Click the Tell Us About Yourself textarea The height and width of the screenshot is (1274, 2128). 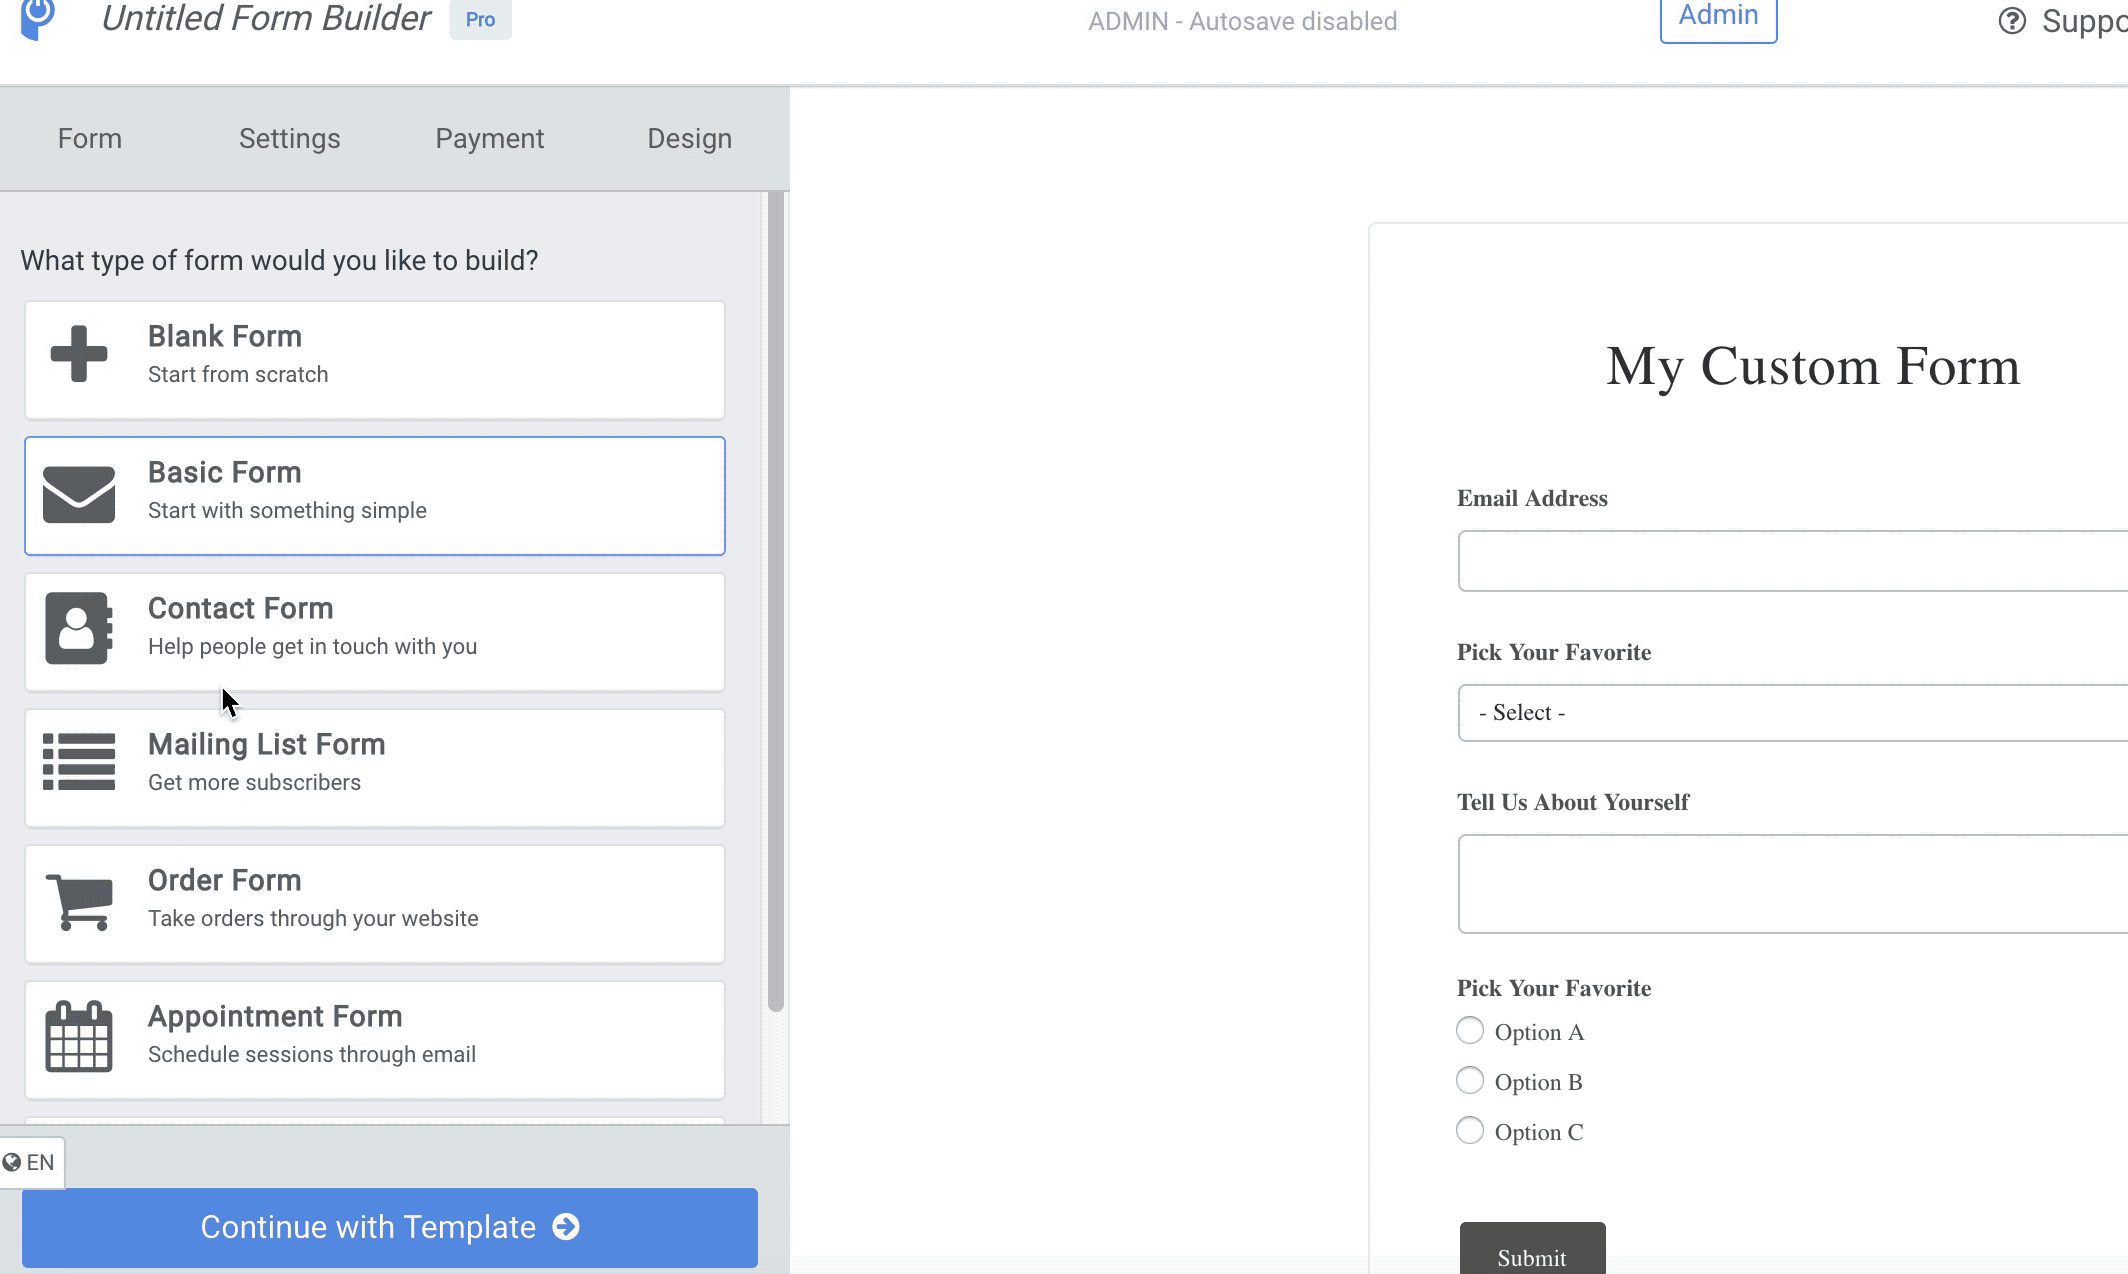pyautogui.click(x=1792, y=884)
